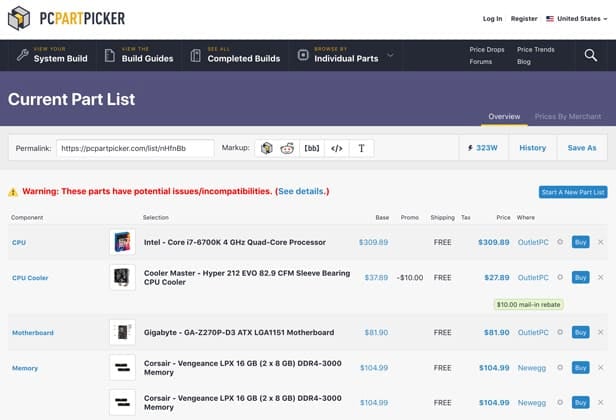Open Intel Core i7-6700K product name
The width and height of the screenshot is (616, 420).
click(235, 242)
